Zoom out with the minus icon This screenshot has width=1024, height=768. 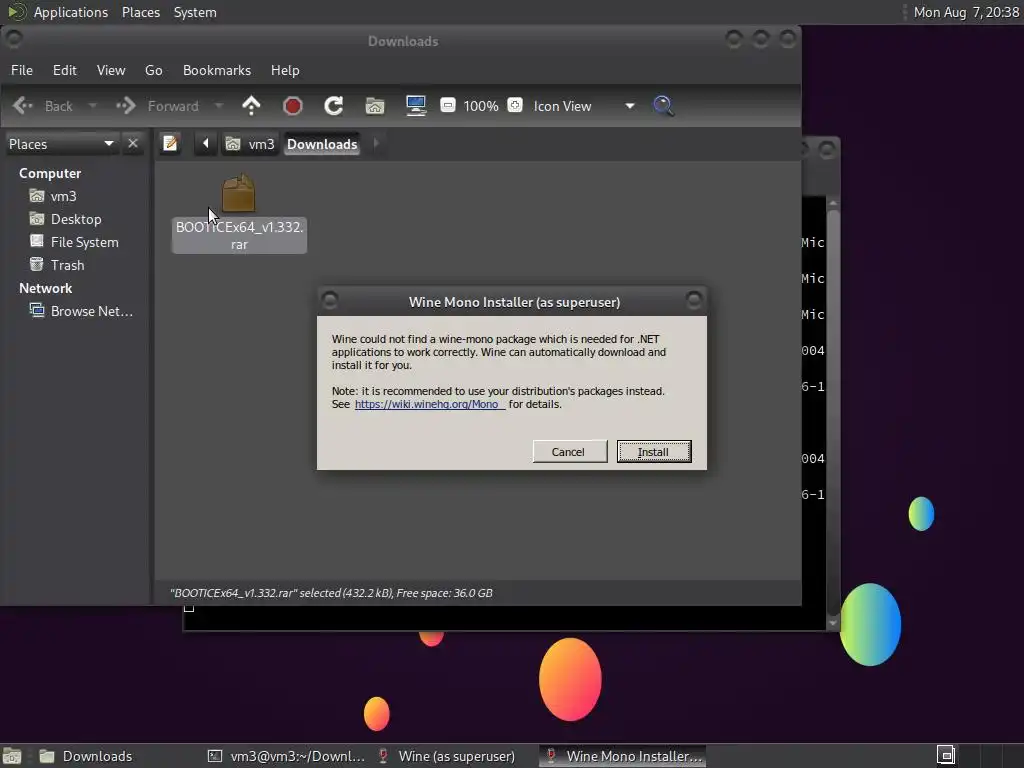click(447, 105)
